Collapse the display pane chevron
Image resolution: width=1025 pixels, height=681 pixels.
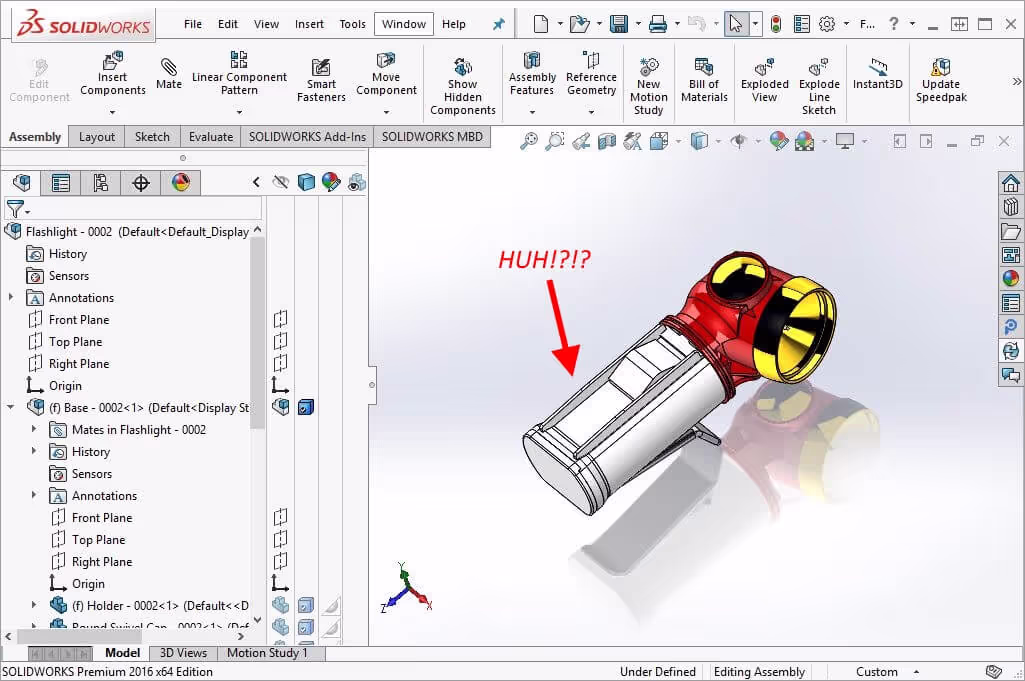click(256, 182)
